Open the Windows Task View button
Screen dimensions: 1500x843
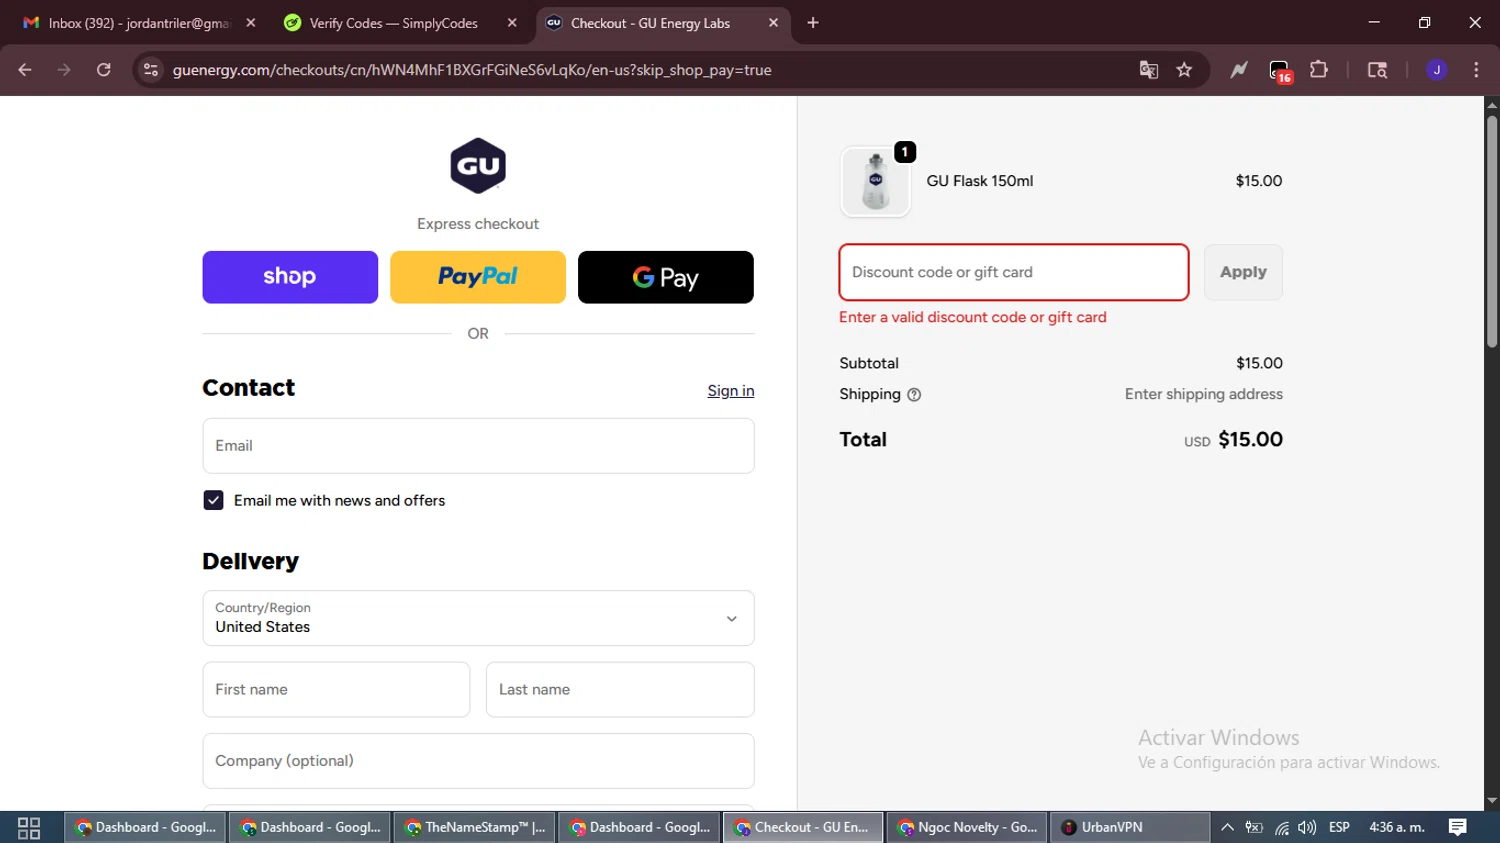click(29, 828)
